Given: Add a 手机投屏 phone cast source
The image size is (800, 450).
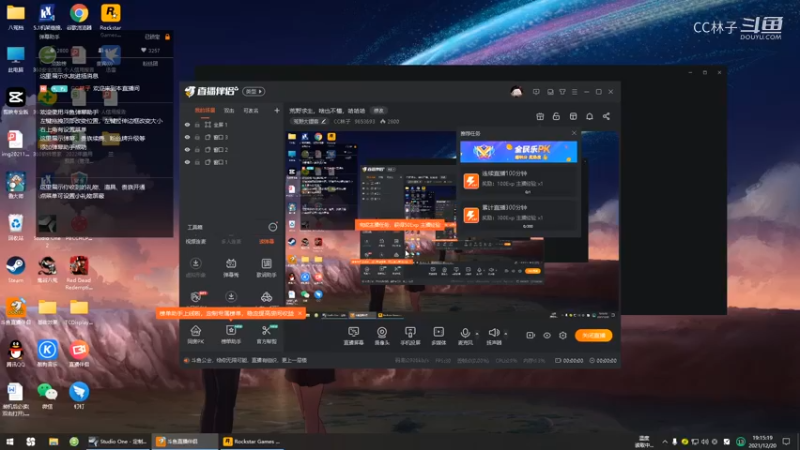Looking at the screenshot, I should click(410, 336).
